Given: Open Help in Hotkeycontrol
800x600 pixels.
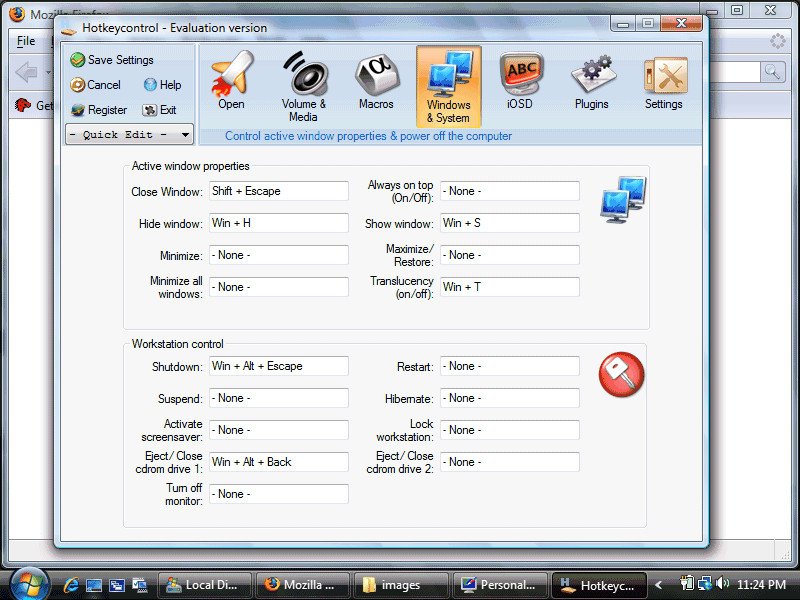Looking at the screenshot, I should (x=162, y=85).
